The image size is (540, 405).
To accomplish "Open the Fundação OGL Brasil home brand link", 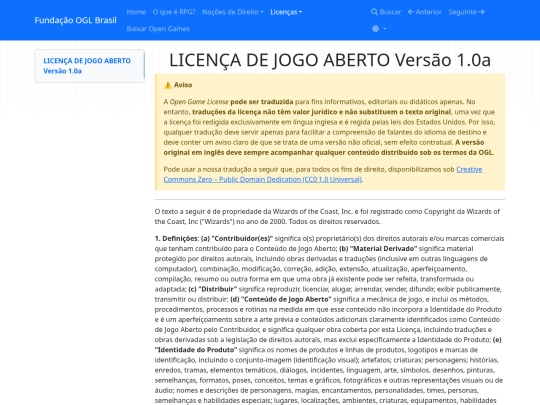I will tap(75, 20).
